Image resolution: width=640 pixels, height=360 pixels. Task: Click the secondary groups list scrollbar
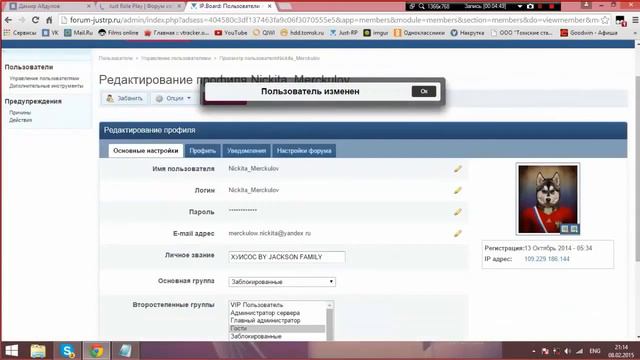pos(330,321)
